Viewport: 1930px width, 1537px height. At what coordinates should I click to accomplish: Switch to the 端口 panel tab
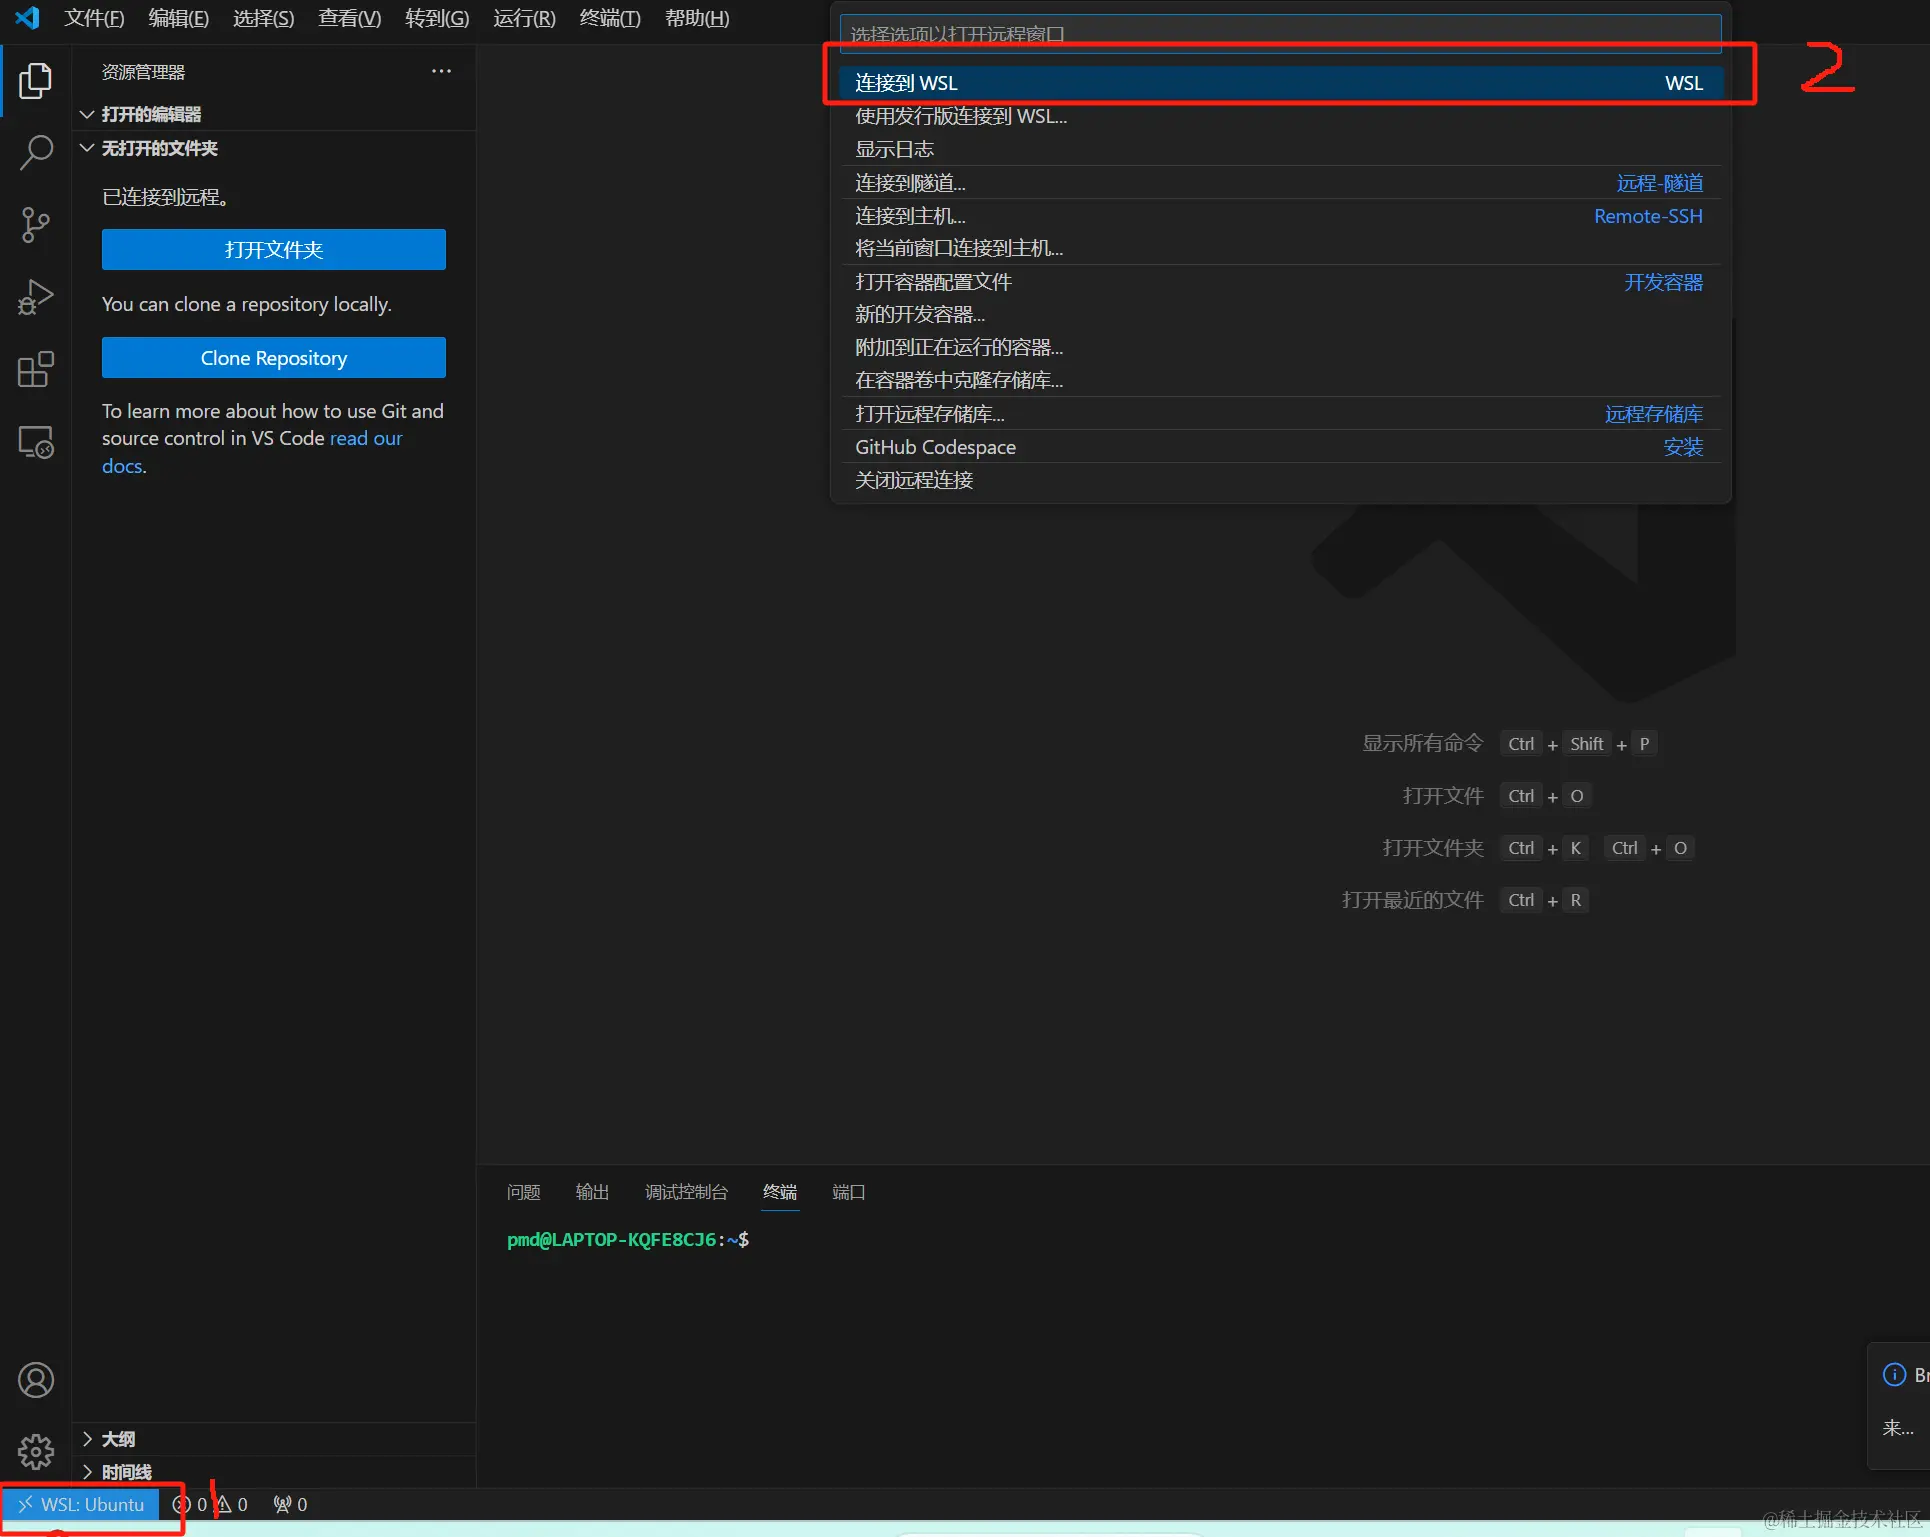(x=849, y=1192)
